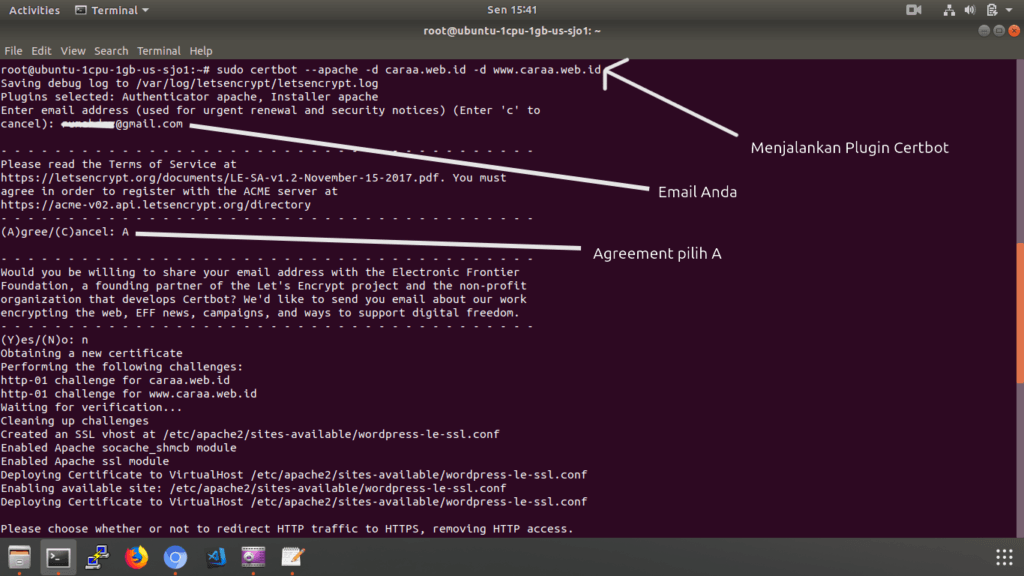This screenshot has width=1024, height=576.
Task: Click 'http-01 challenge for caraa.web.id' line
Action: point(115,380)
